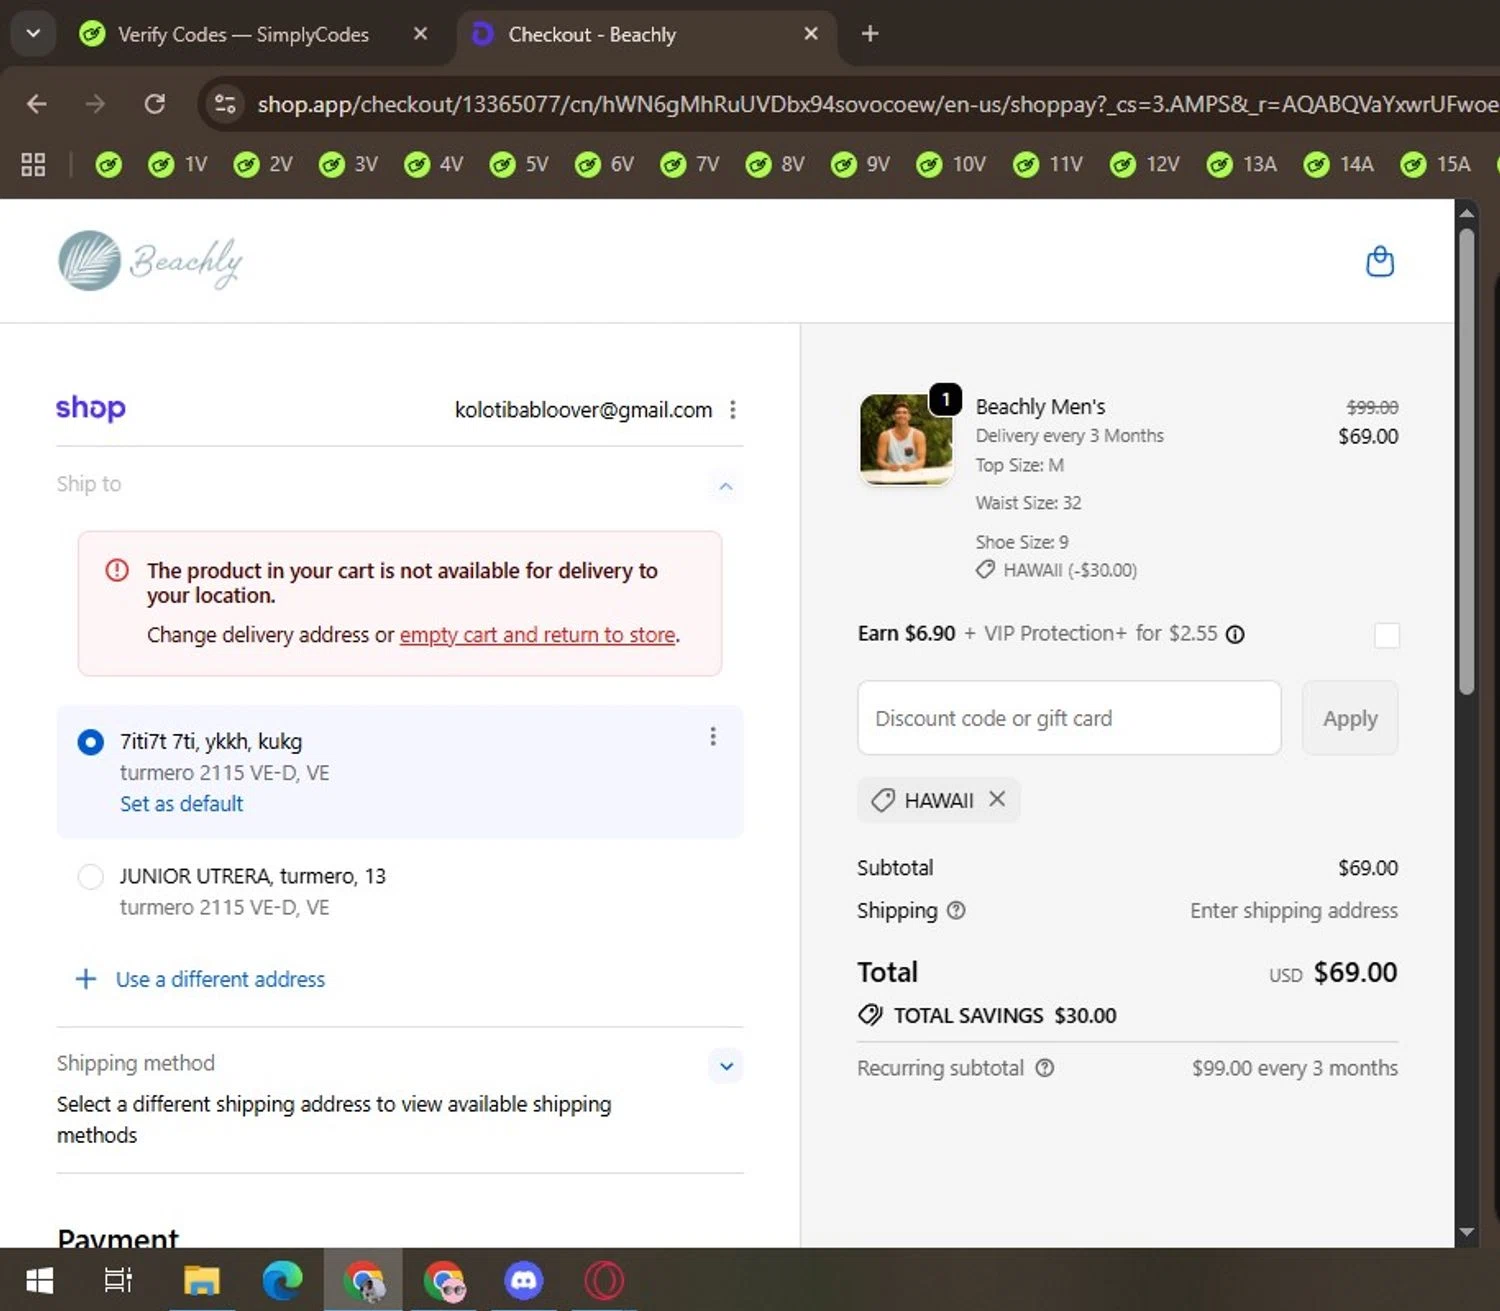Image resolution: width=1500 pixels, height=1311 pixels.
Task: Click the first unlabeled SimplyCodes bookmark
Action: point(108,164)
